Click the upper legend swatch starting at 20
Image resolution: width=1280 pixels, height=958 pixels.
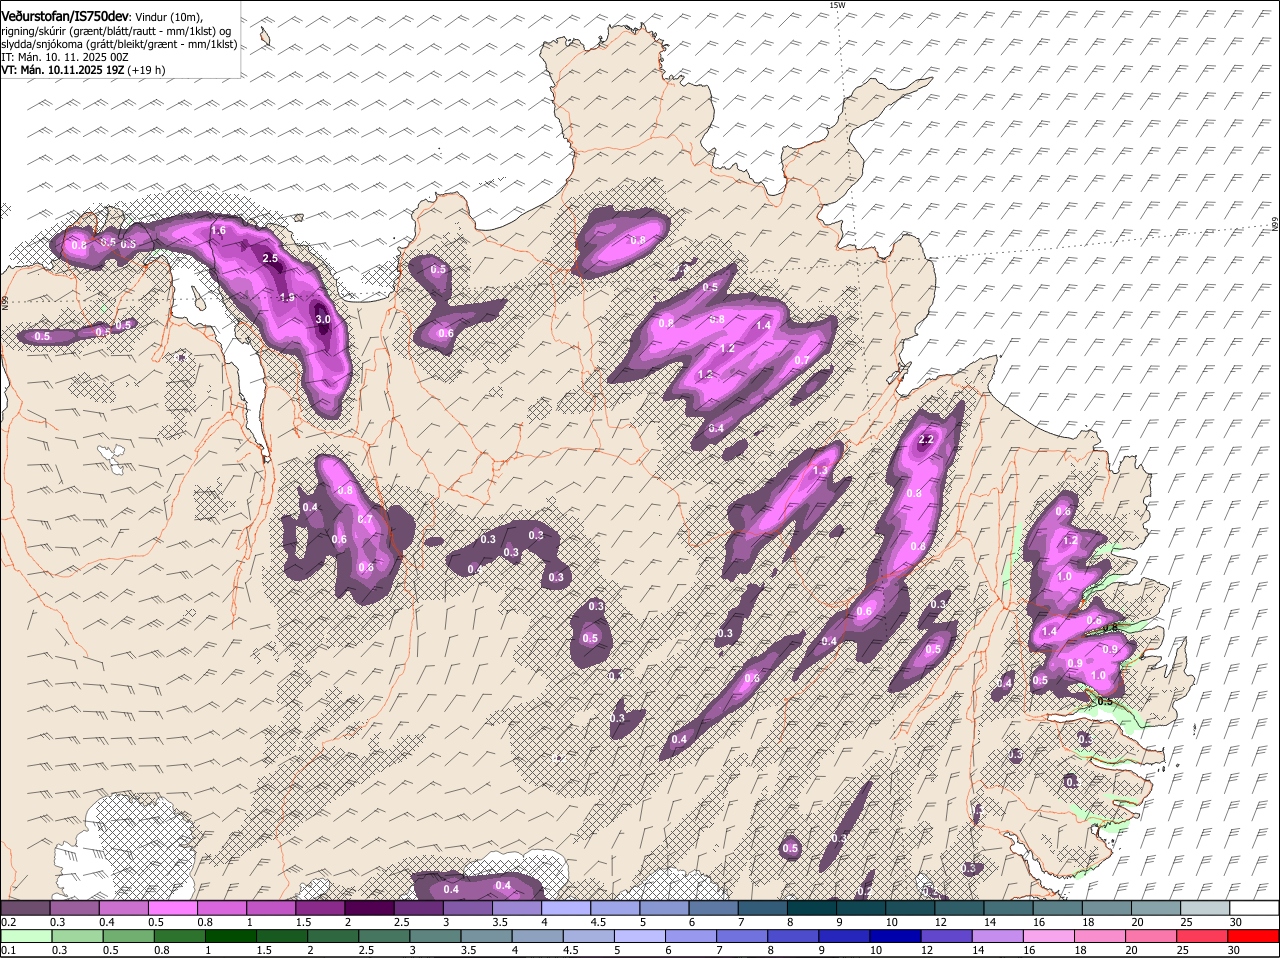1156,907
